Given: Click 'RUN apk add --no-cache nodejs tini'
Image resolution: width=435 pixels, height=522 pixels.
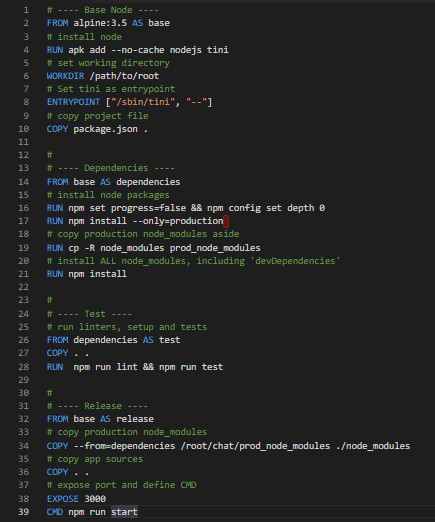Looking at the screenshot, I should [x=138, y=50].
